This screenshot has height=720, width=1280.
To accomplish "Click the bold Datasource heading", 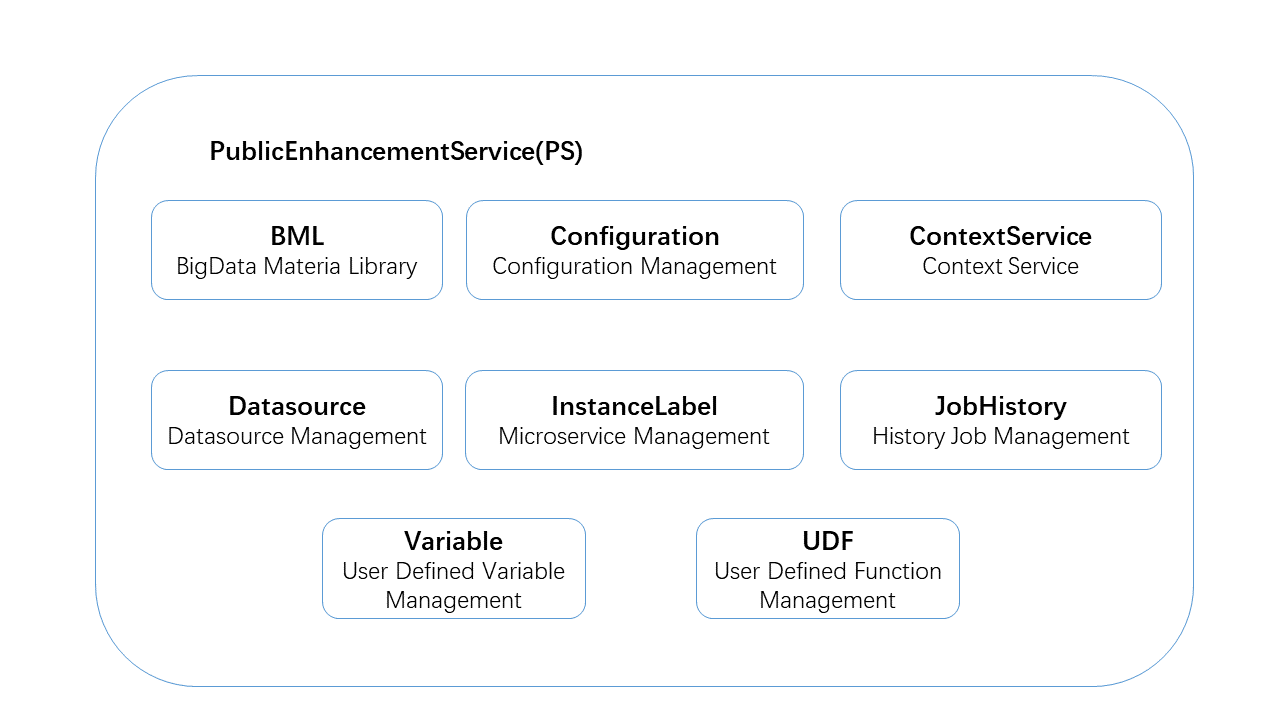I will tap(297, 406).
